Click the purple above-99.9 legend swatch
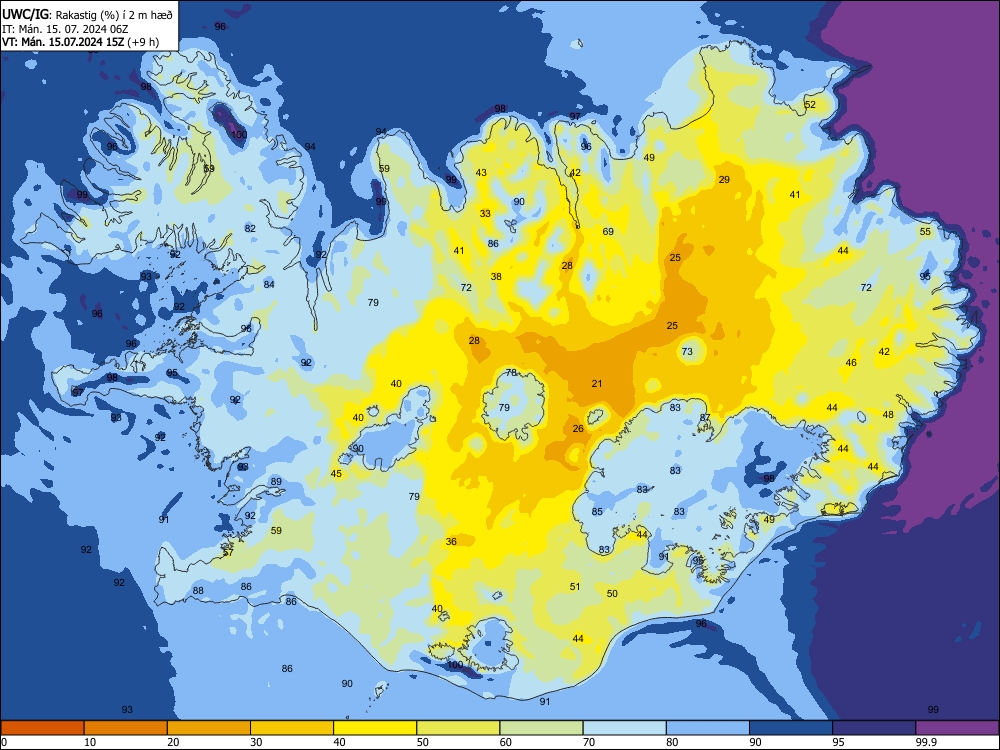Screen dimensions: 1000x750 (957, 728)
